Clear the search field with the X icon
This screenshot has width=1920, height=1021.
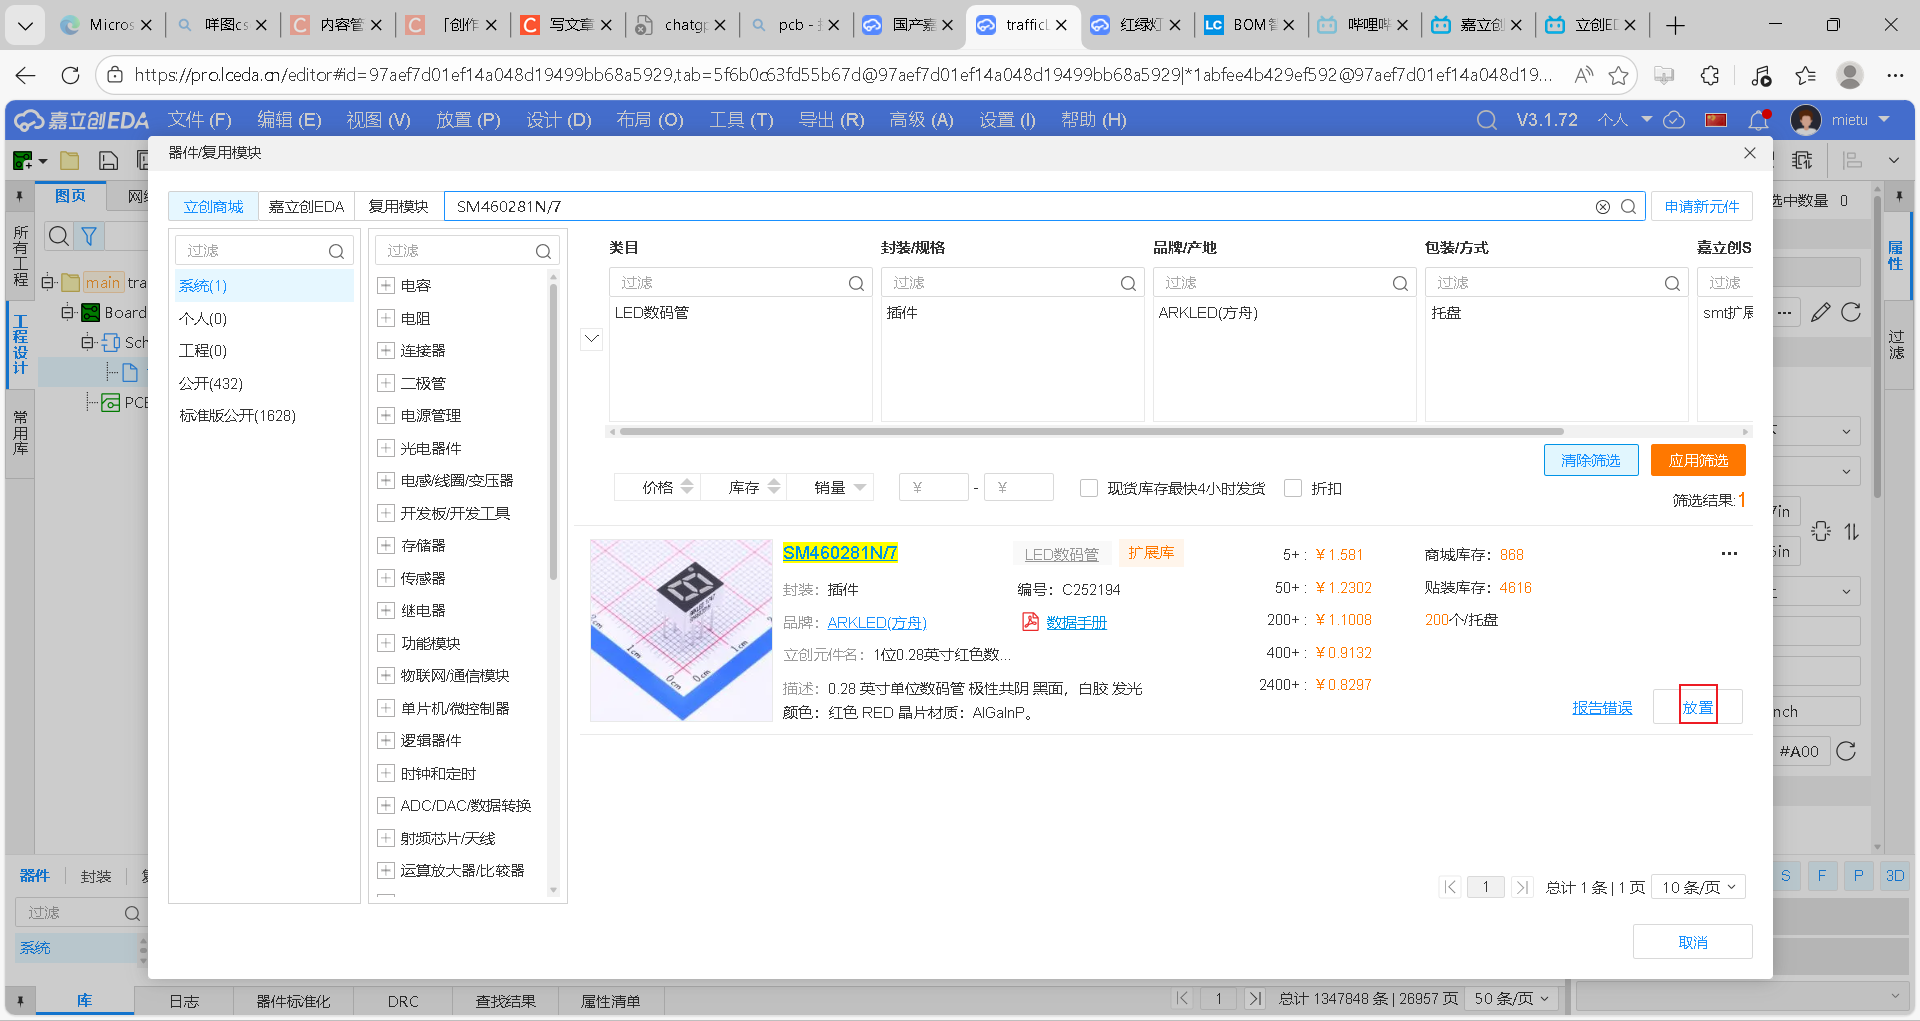pos(1603,206)
